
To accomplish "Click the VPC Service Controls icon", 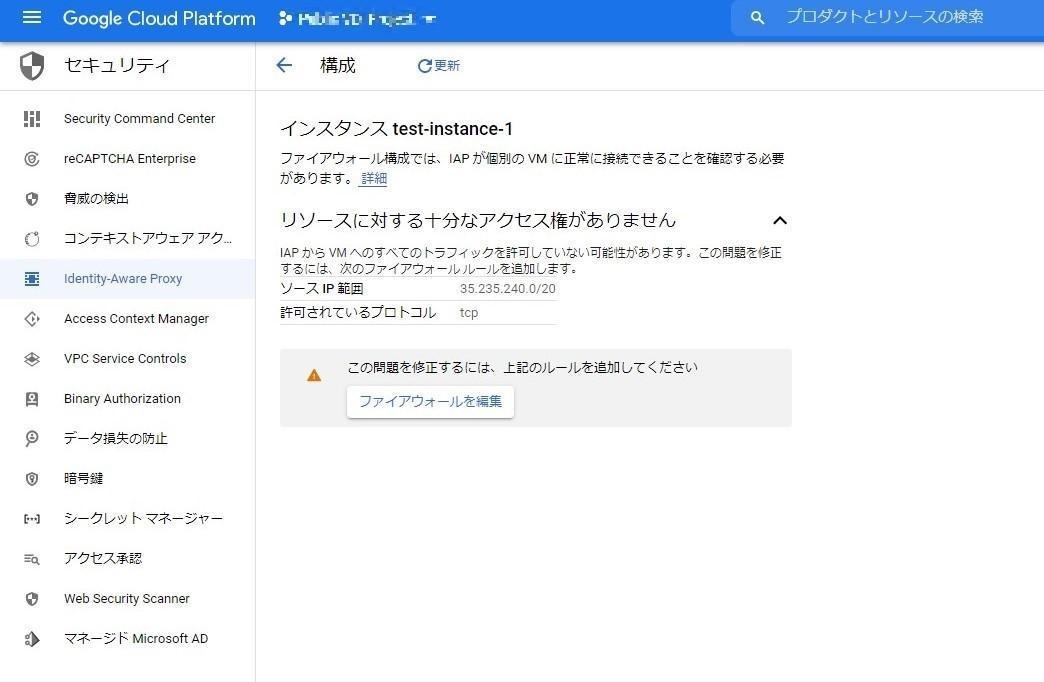I will pos(31,358).
